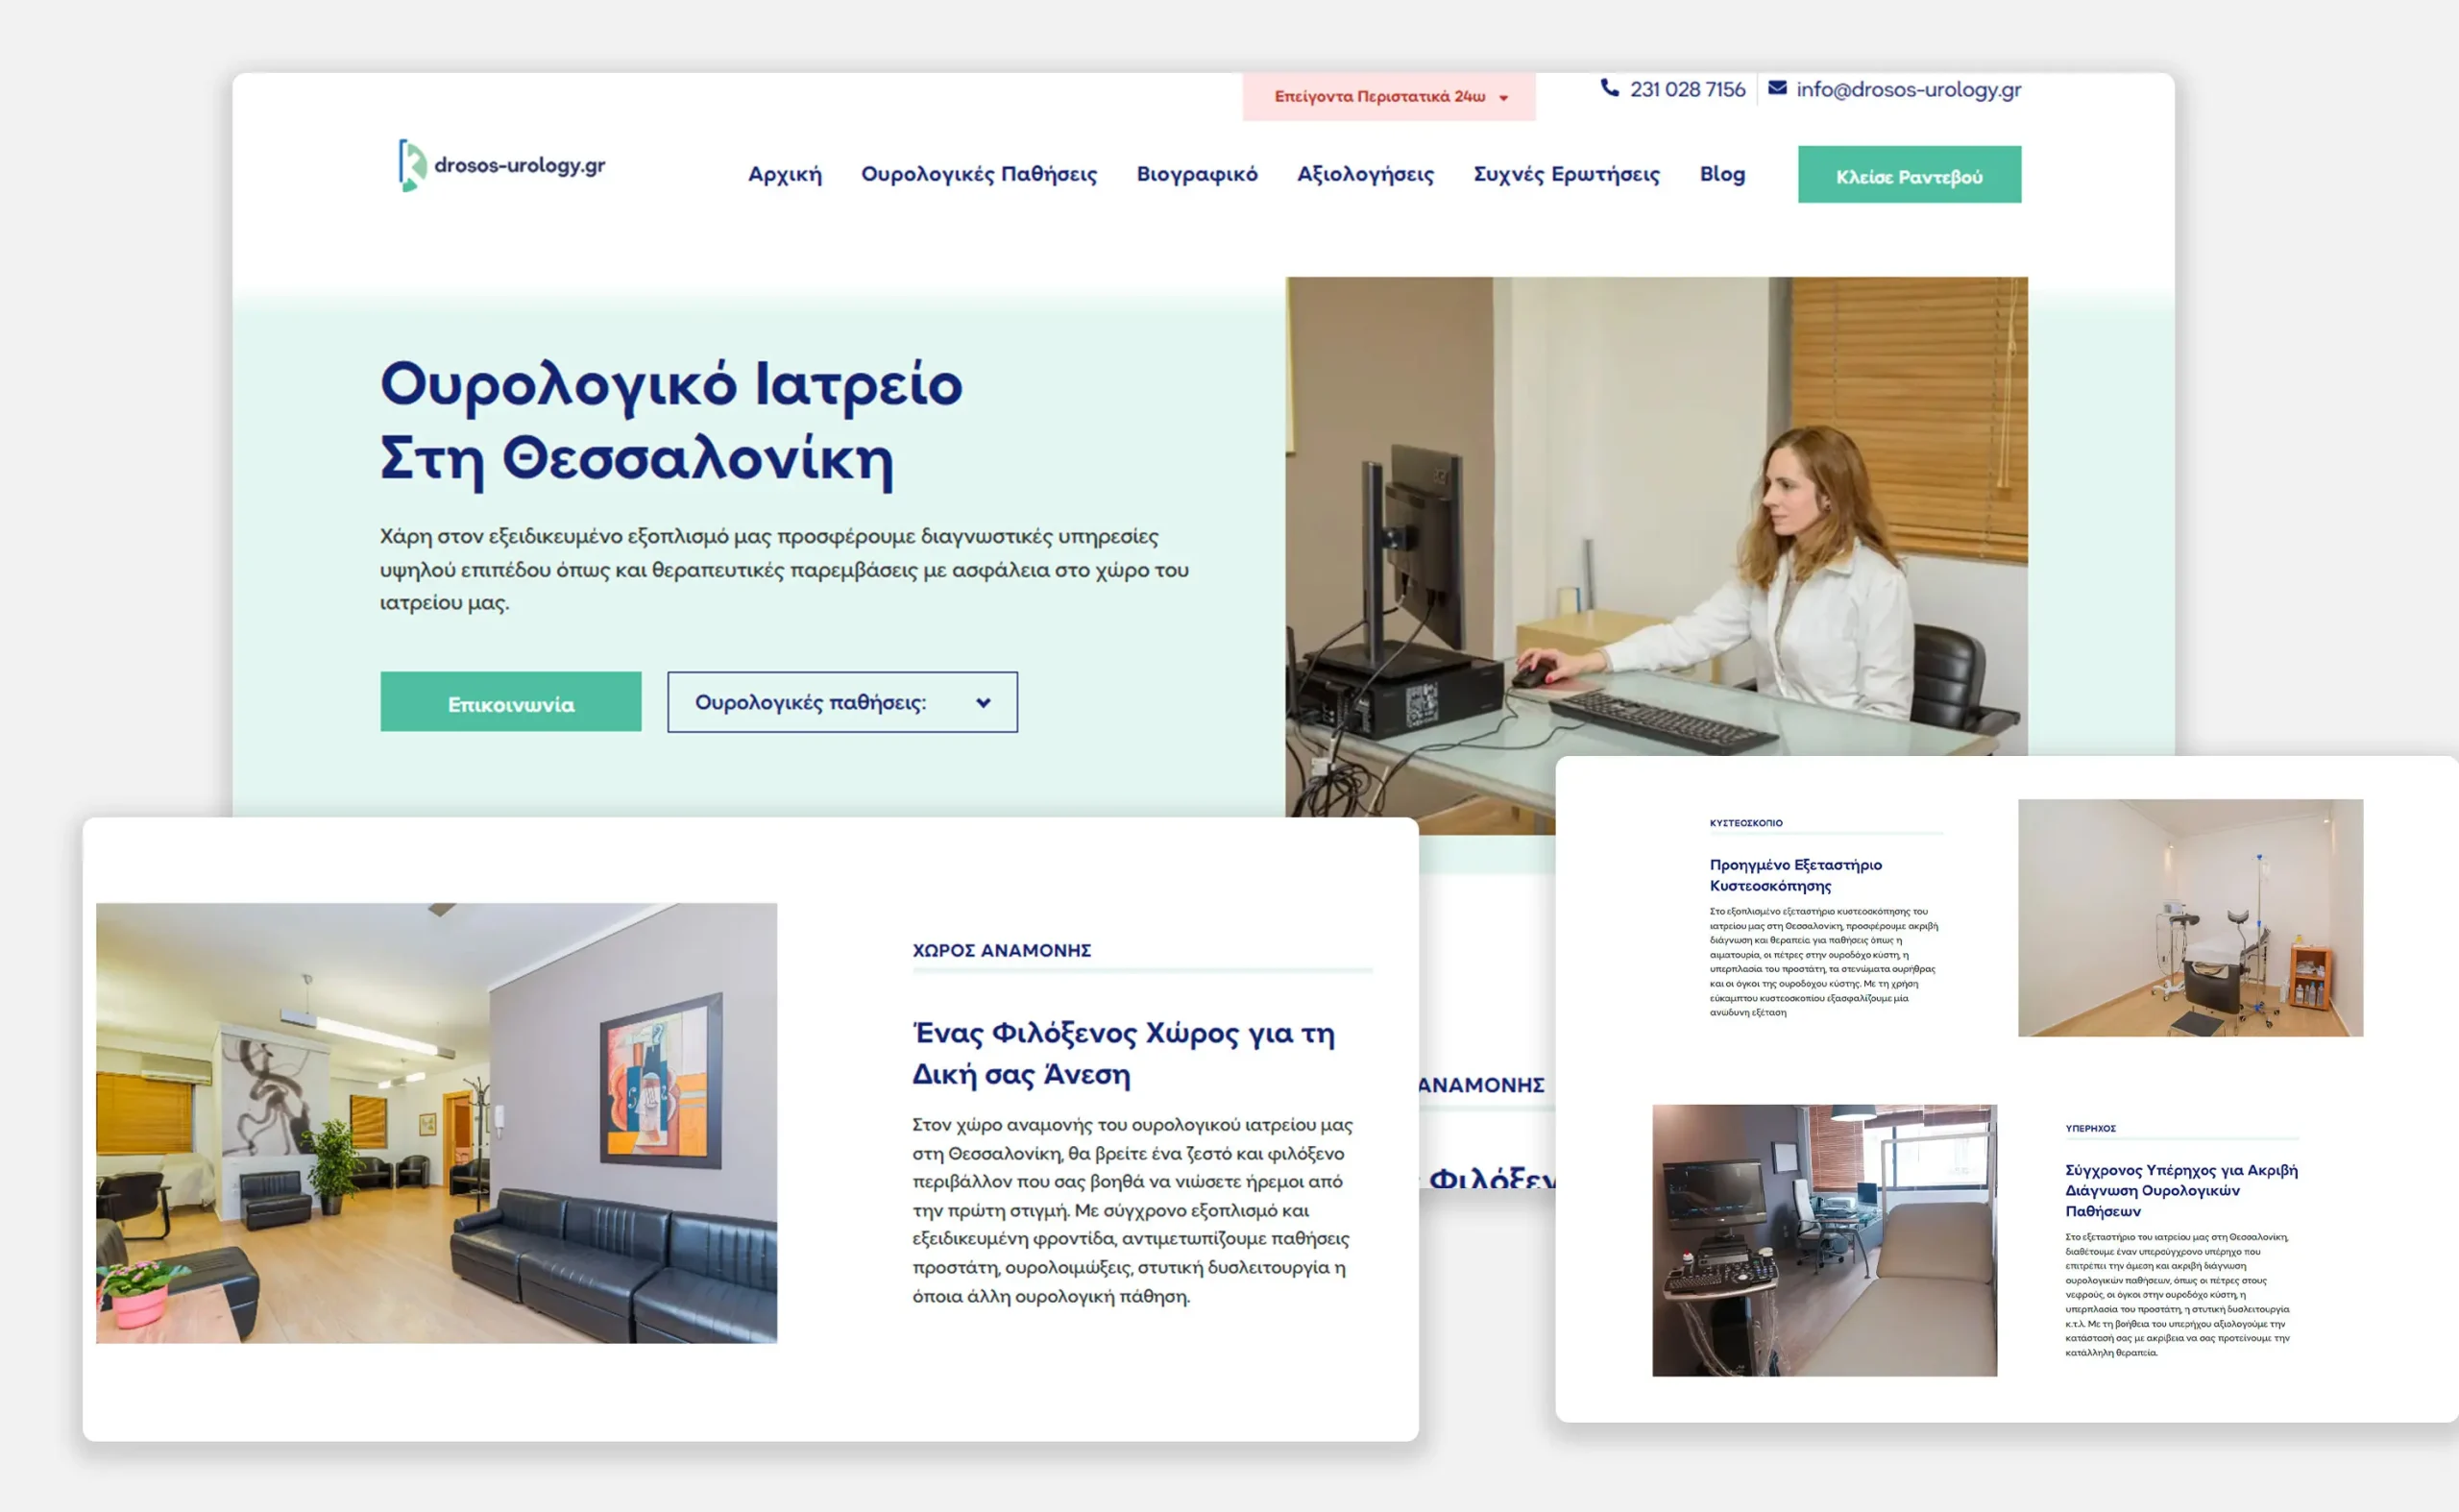The image size is (2459, 1512).
Task: Click the Επικοινωνία button
Action: pos(510,703)
